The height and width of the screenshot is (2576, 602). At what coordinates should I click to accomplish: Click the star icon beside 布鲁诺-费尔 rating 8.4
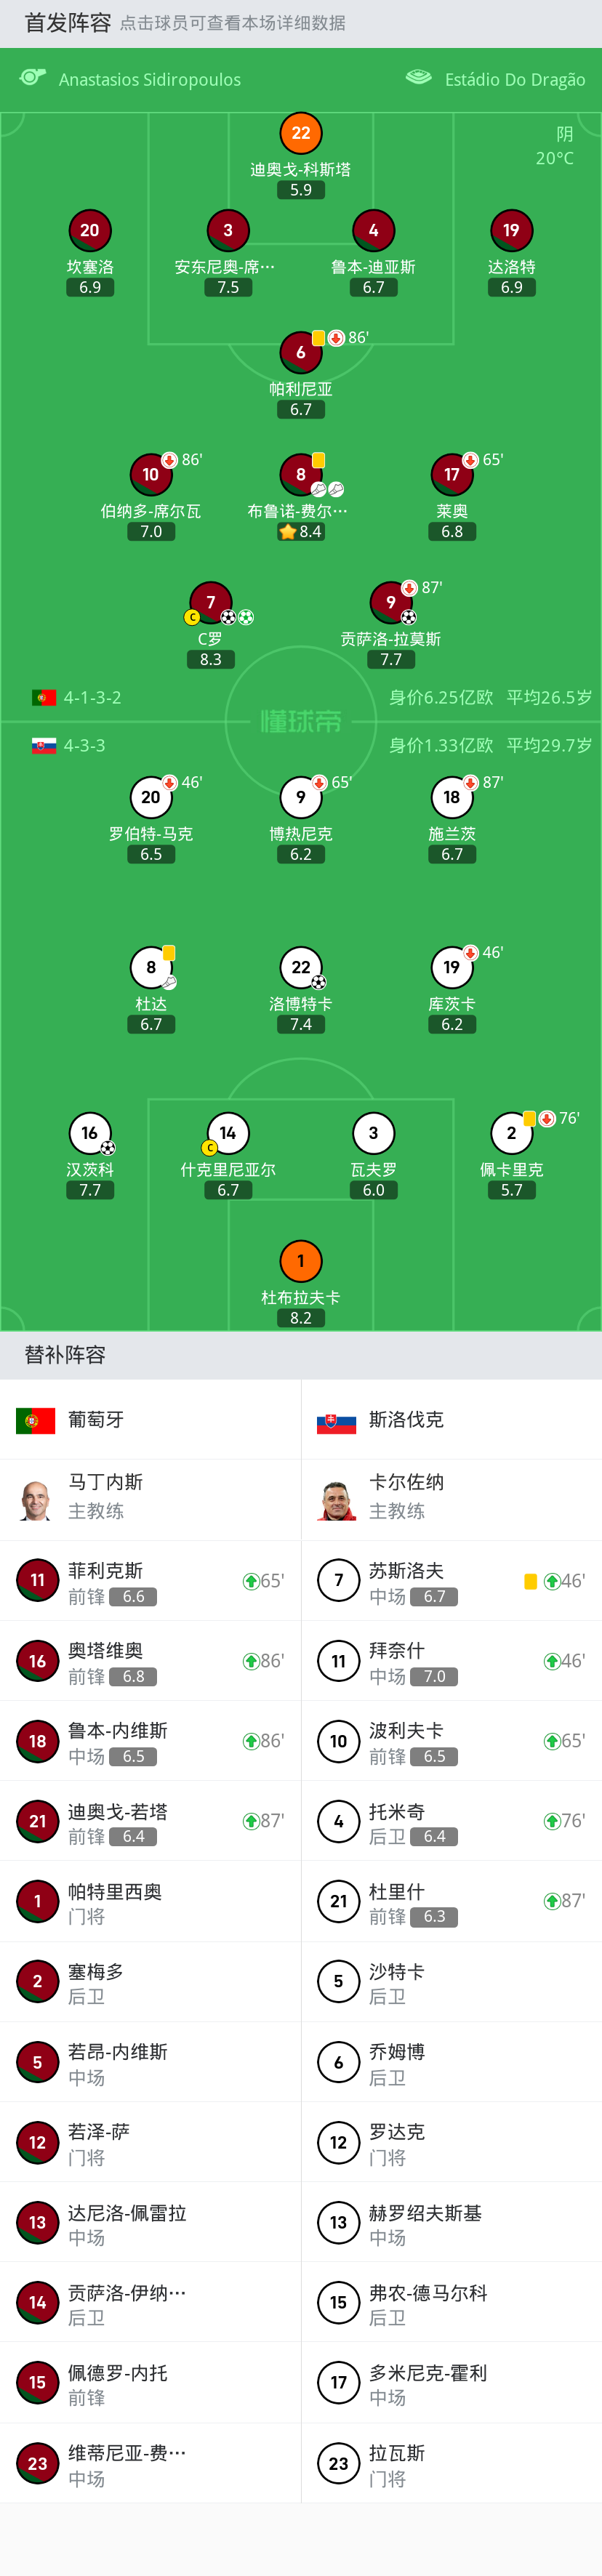[287, 531]
